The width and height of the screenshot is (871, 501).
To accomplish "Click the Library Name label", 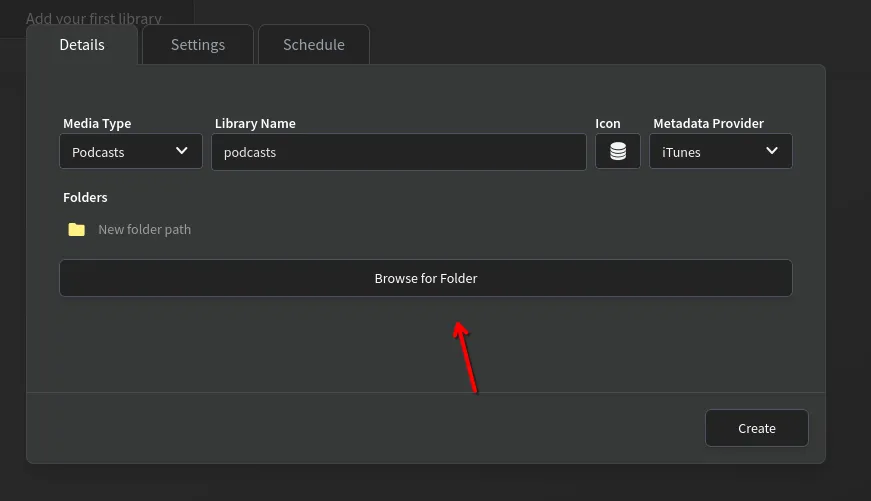I will [x=255, y=124].
